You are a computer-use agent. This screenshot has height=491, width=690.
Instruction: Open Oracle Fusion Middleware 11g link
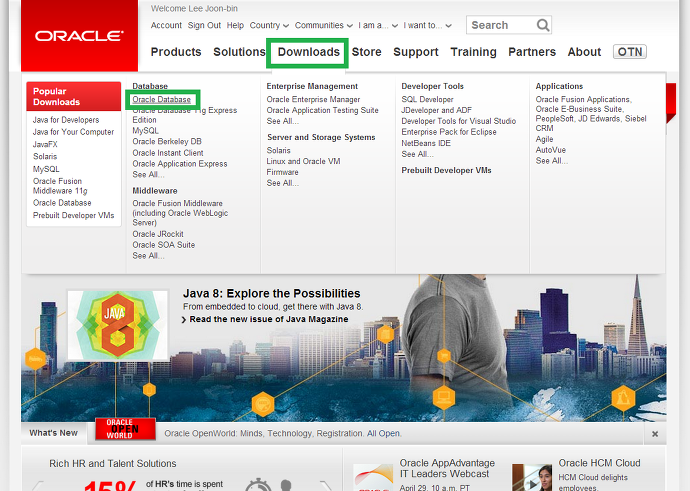[x=60, y=186]
